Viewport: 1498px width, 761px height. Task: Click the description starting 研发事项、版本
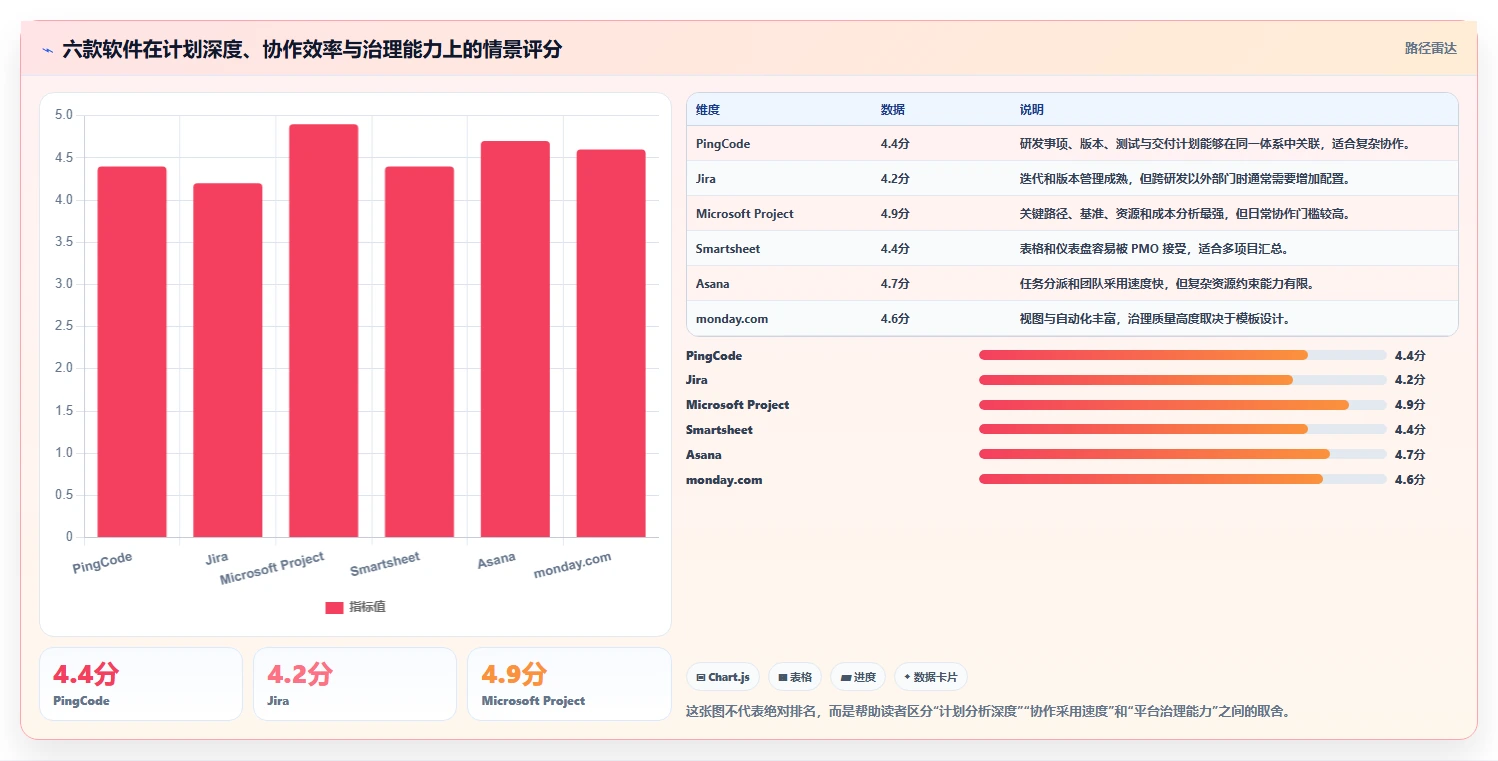(x=1215, y=144)
